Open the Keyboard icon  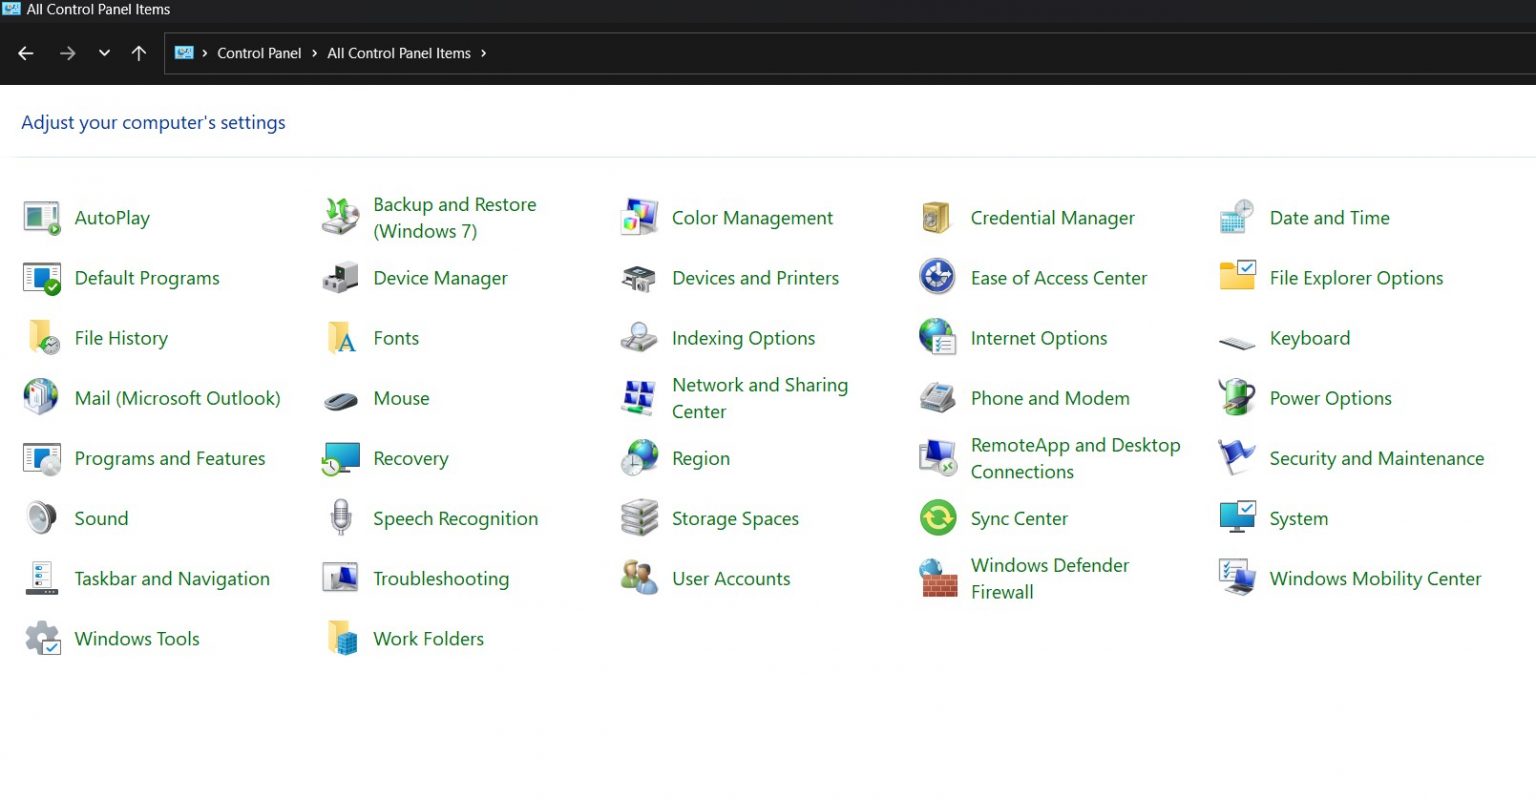pyautogui.click(x=1237, y=343)
